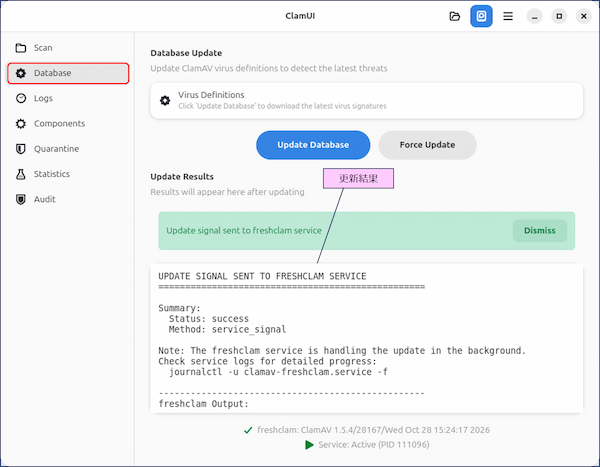The height and width of the screenshot is (467, 600).
Task: Click the 'Method: service_signal' line
Action: pyautogui.click(x=227, y=330)
